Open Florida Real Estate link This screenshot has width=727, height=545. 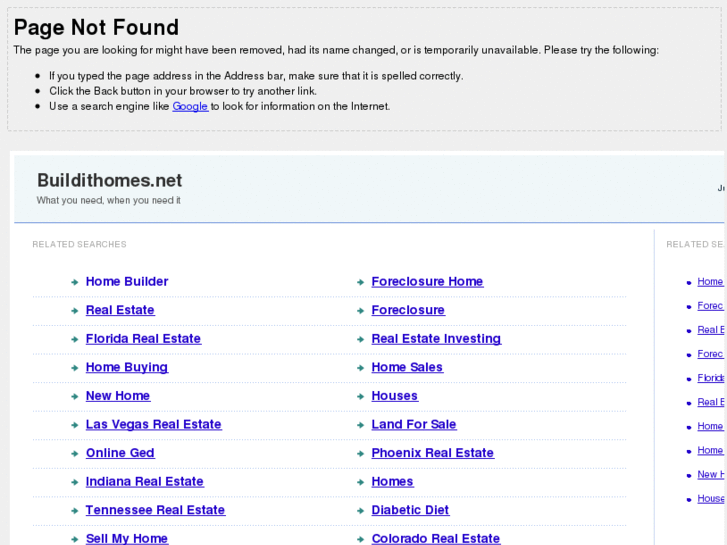click(x=143, y=339)
